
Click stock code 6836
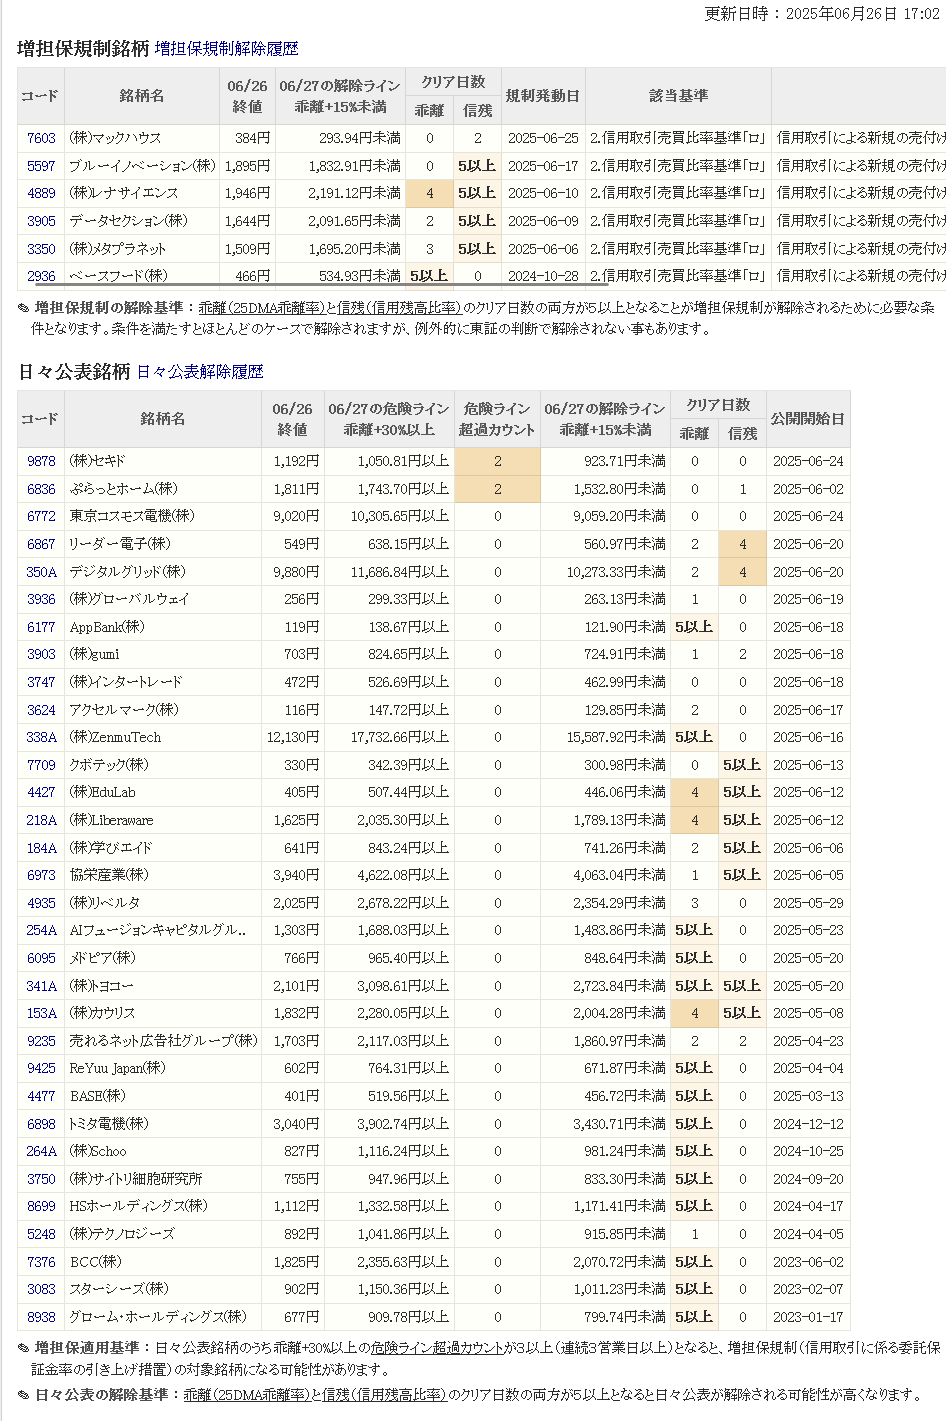coord(41,489)
